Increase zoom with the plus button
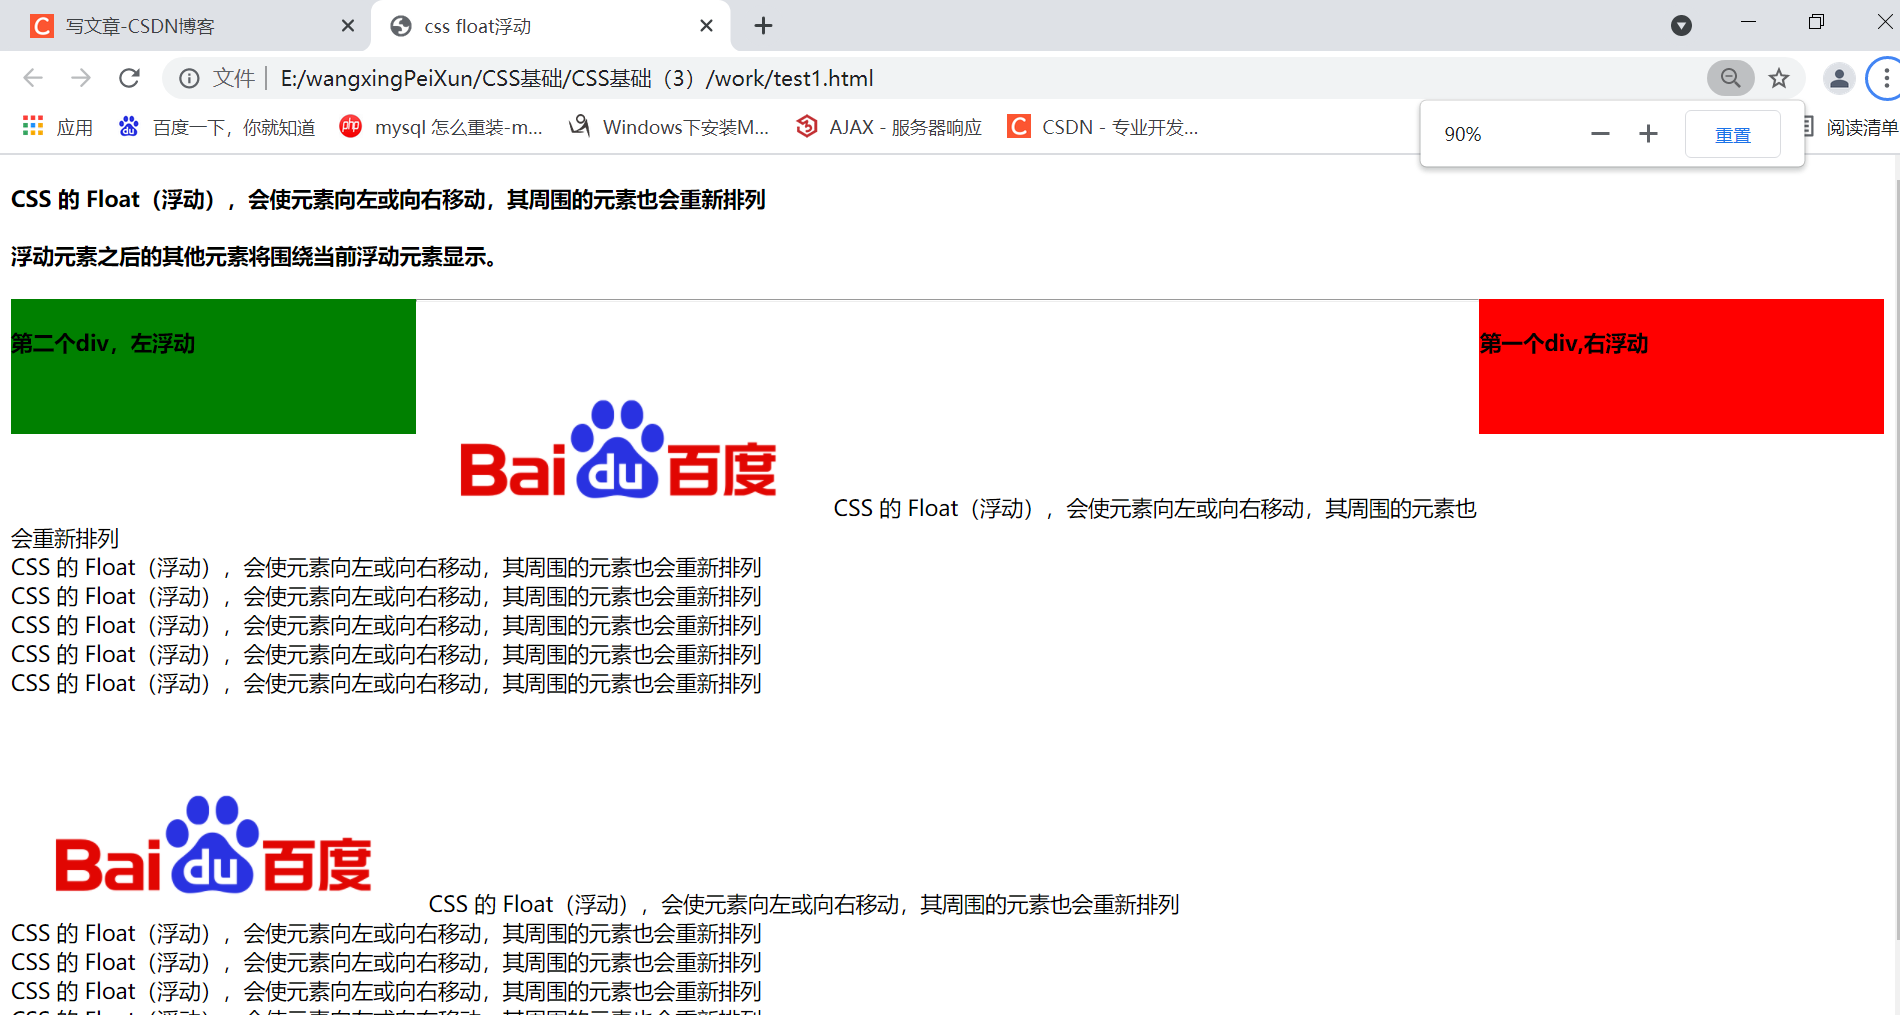The height and width of the screenshot is (1015, 1900). coord(1648,134)
